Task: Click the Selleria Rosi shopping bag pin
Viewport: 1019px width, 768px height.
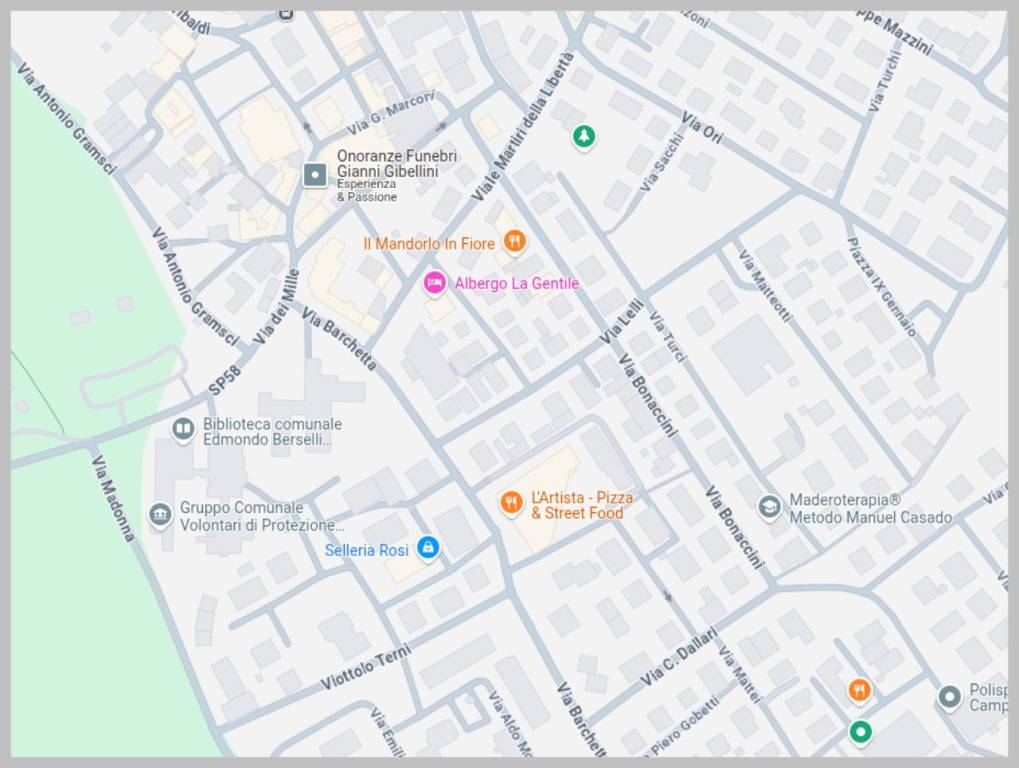Action: (x=428, y=547)
